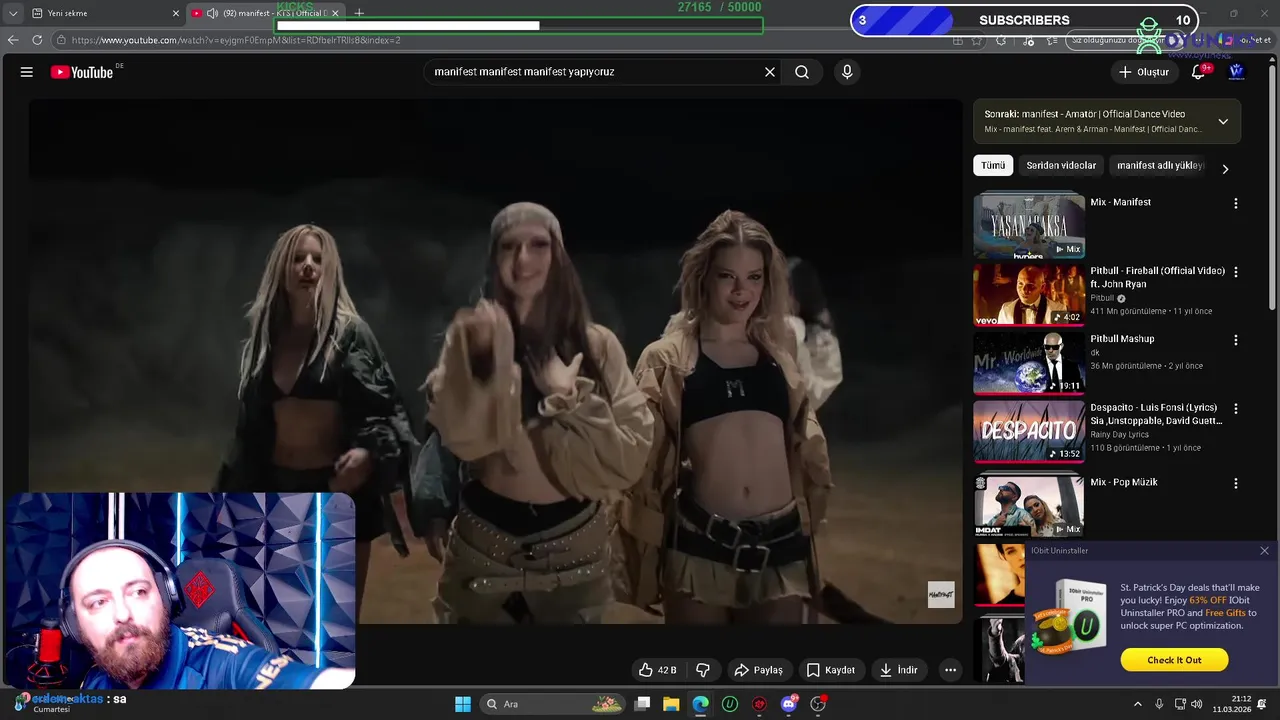Select the manifest adlı yükleyen chip
The image size is (1280, 720).
point(1160,165)
